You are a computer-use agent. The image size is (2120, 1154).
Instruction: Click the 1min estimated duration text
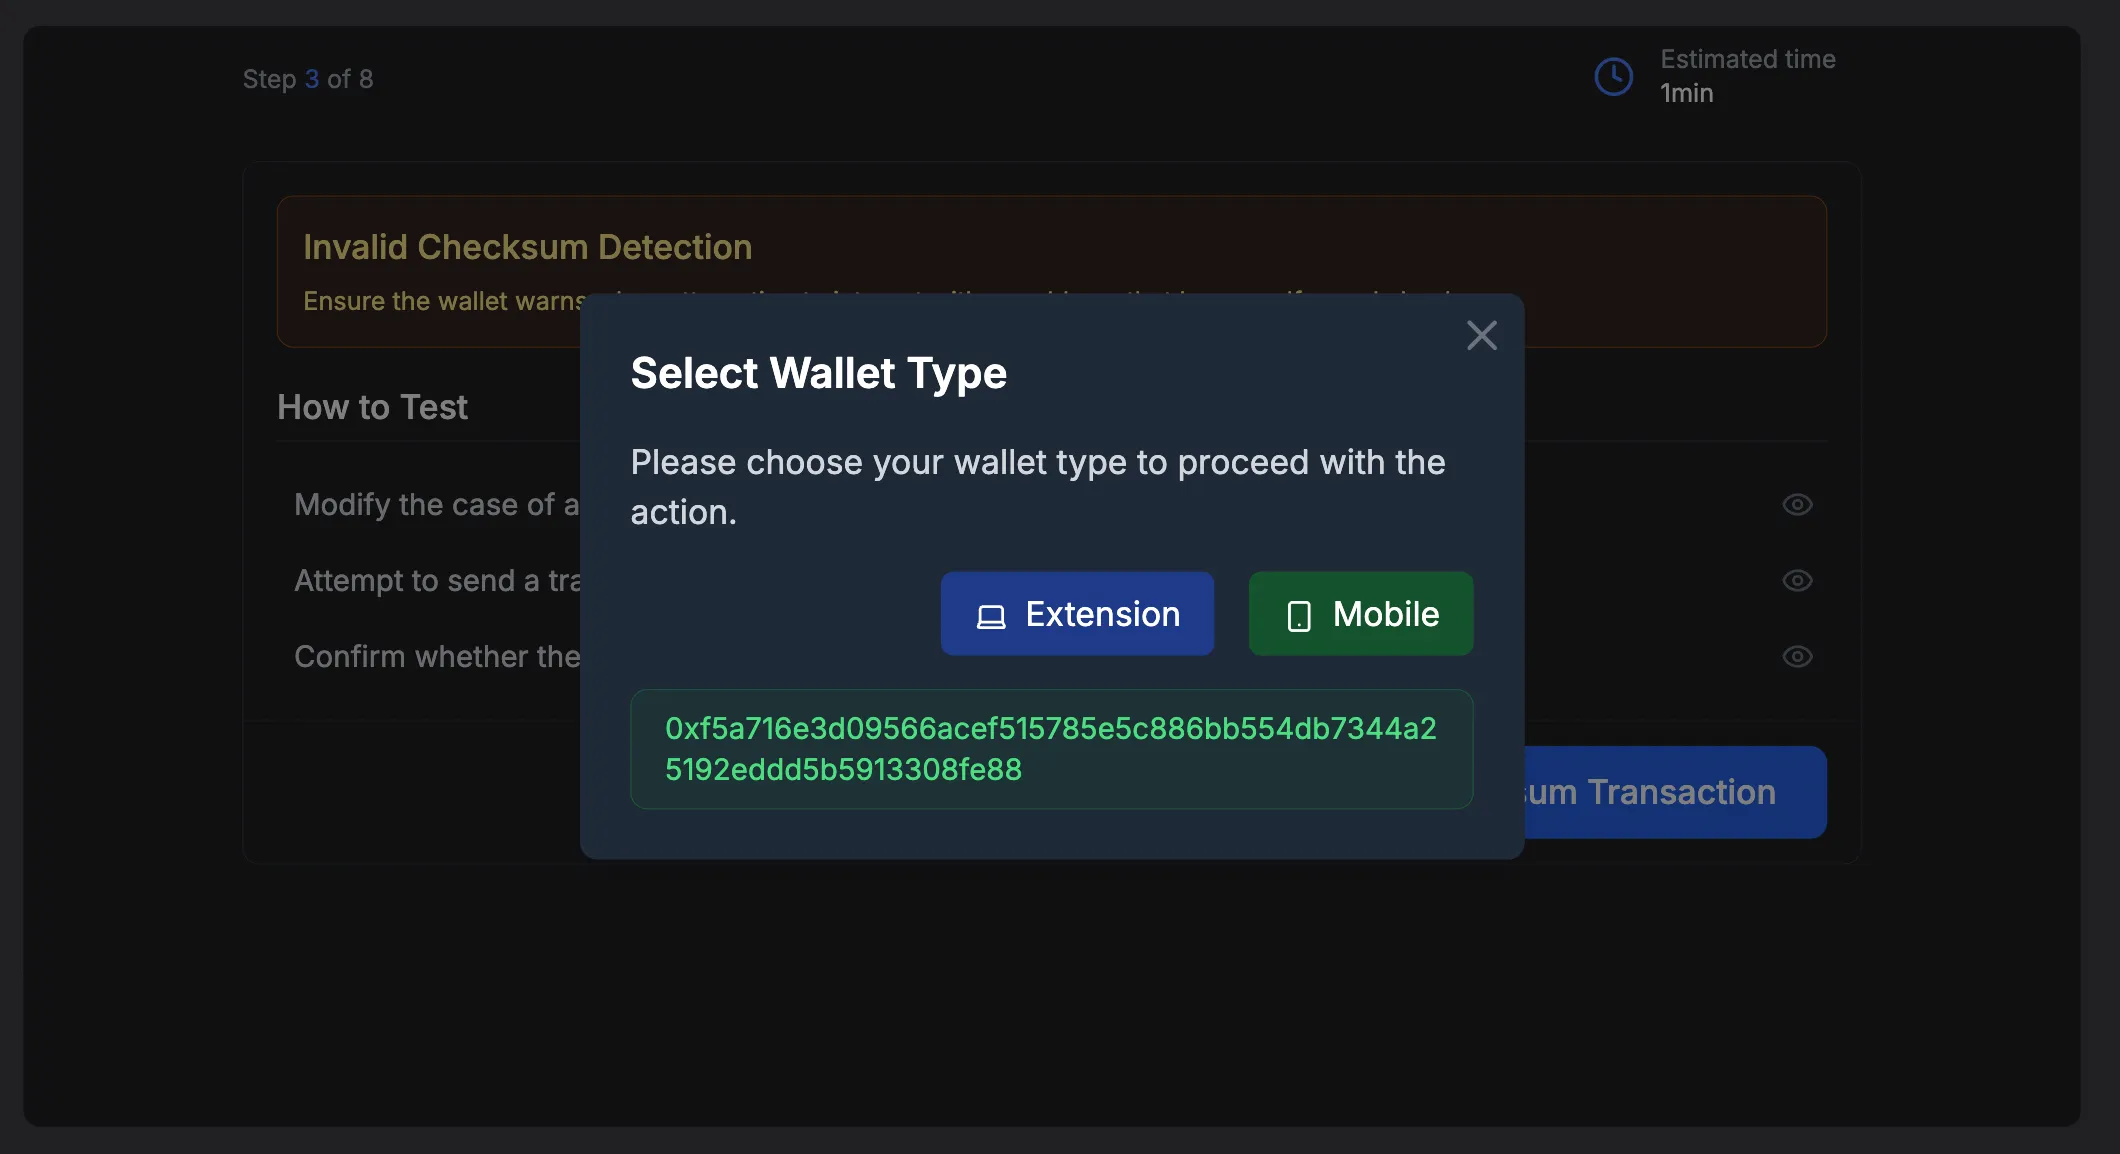tap(1686, 93)
